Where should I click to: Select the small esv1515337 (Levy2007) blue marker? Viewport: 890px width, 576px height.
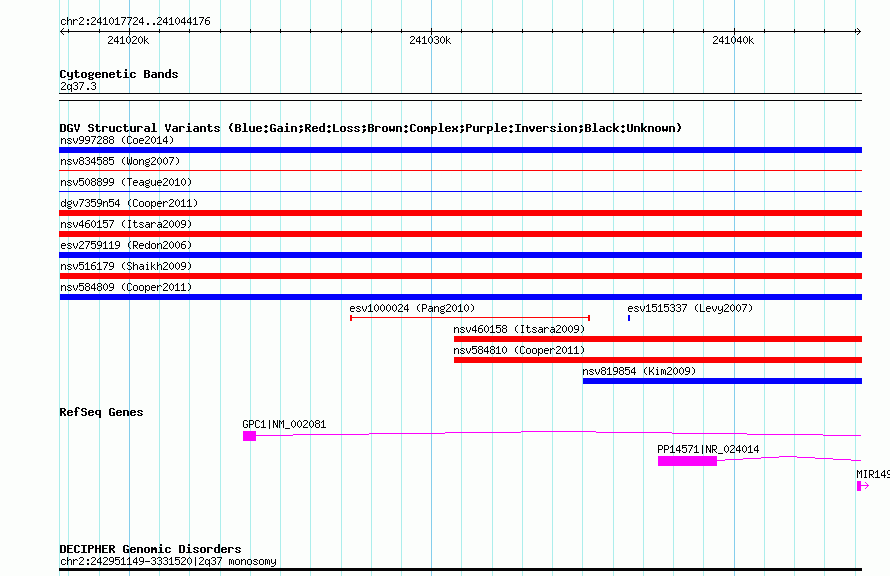point(629,318)
